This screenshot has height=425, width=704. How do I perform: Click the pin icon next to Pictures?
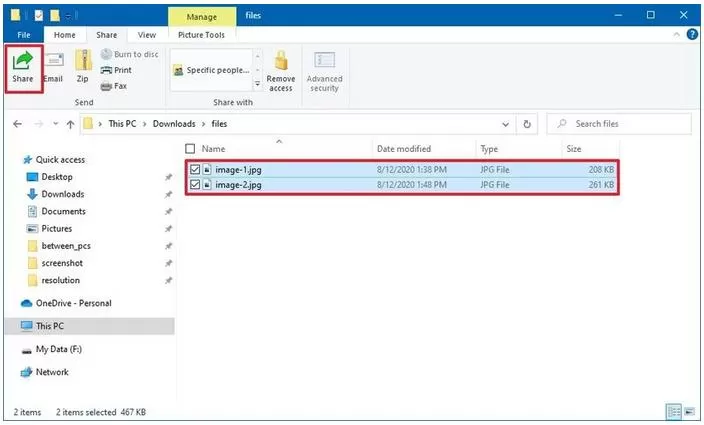pyautogui.click(x=168, y=229)
